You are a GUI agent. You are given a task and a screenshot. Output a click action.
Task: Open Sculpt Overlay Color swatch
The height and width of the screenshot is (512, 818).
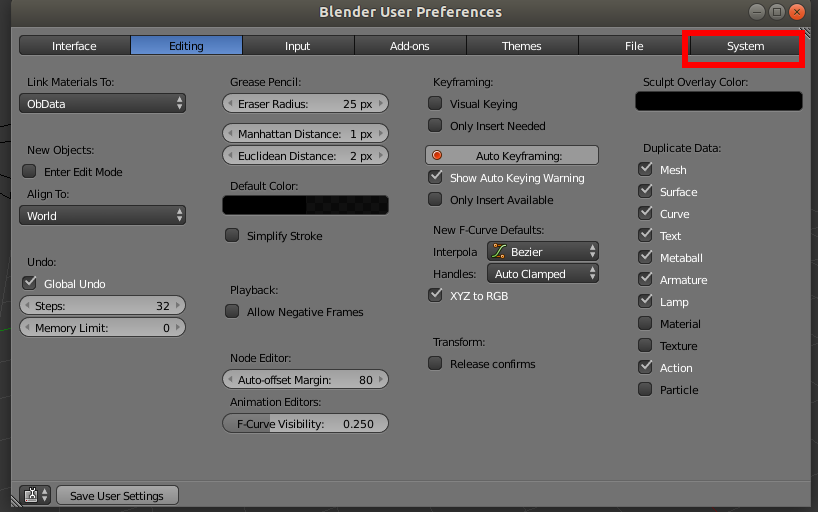click(719, 101)
